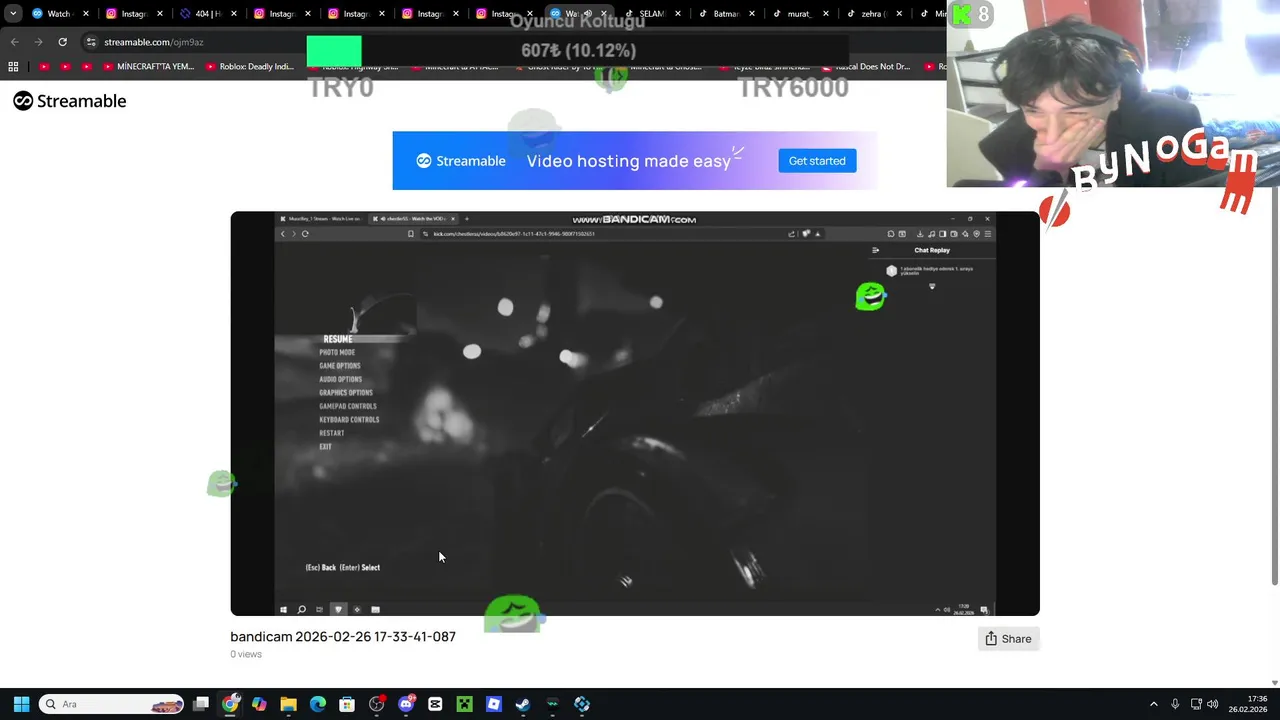Viewport: 1280px width, 720px height.
Task: Open the MİNECRAFT'TA YEM... bookmark
Action: click(148, 67)
